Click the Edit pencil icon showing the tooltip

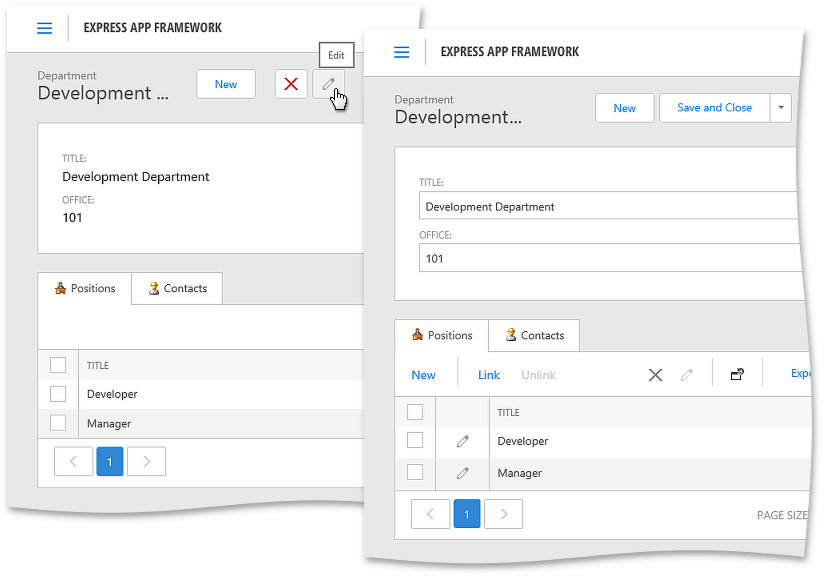coord(328,84)
